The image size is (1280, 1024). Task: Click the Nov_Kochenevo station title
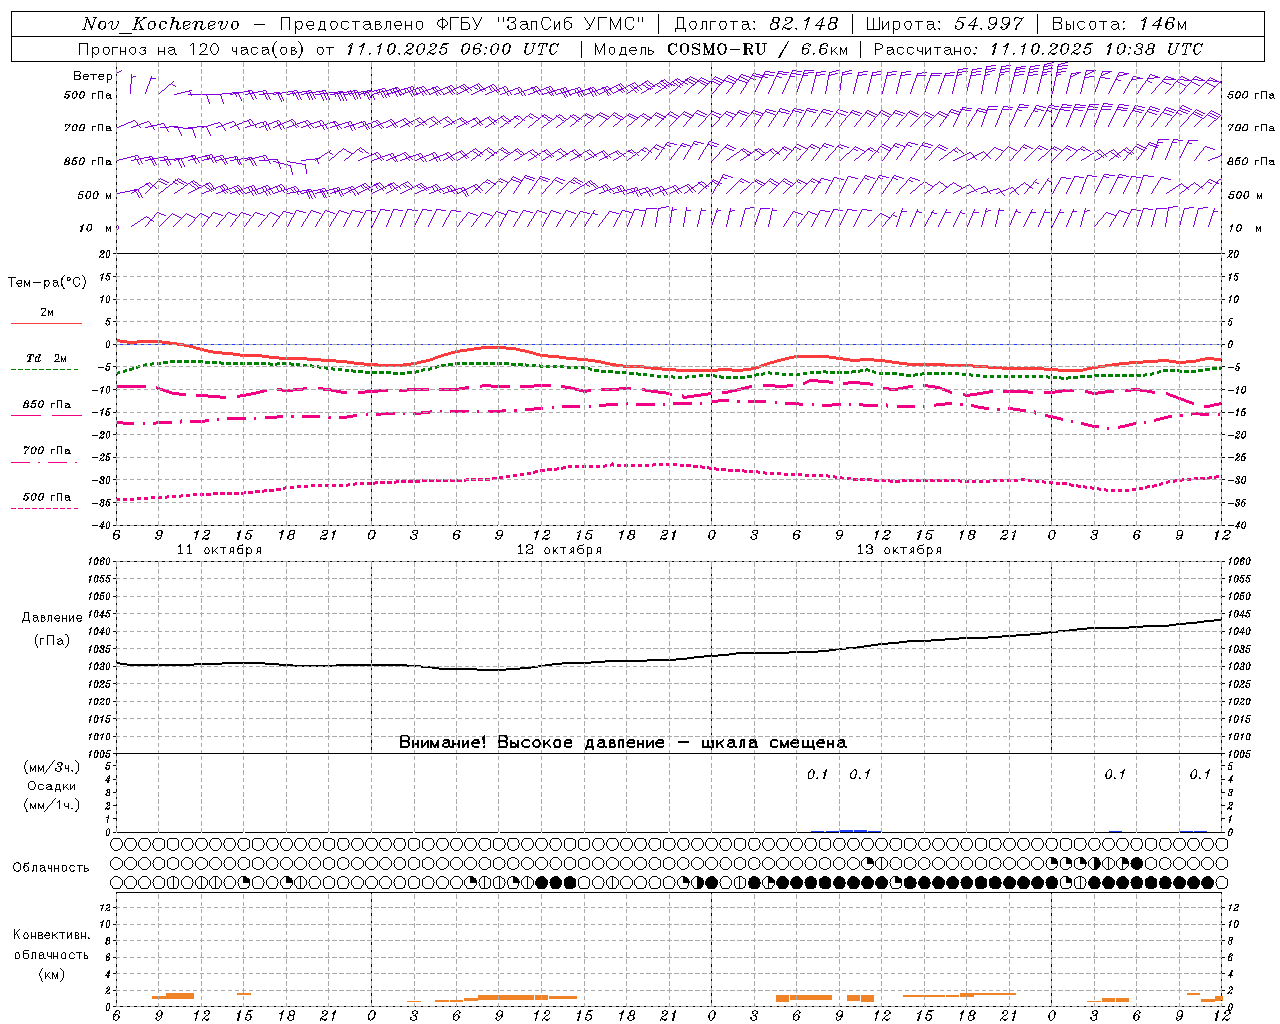coord(161,24)
